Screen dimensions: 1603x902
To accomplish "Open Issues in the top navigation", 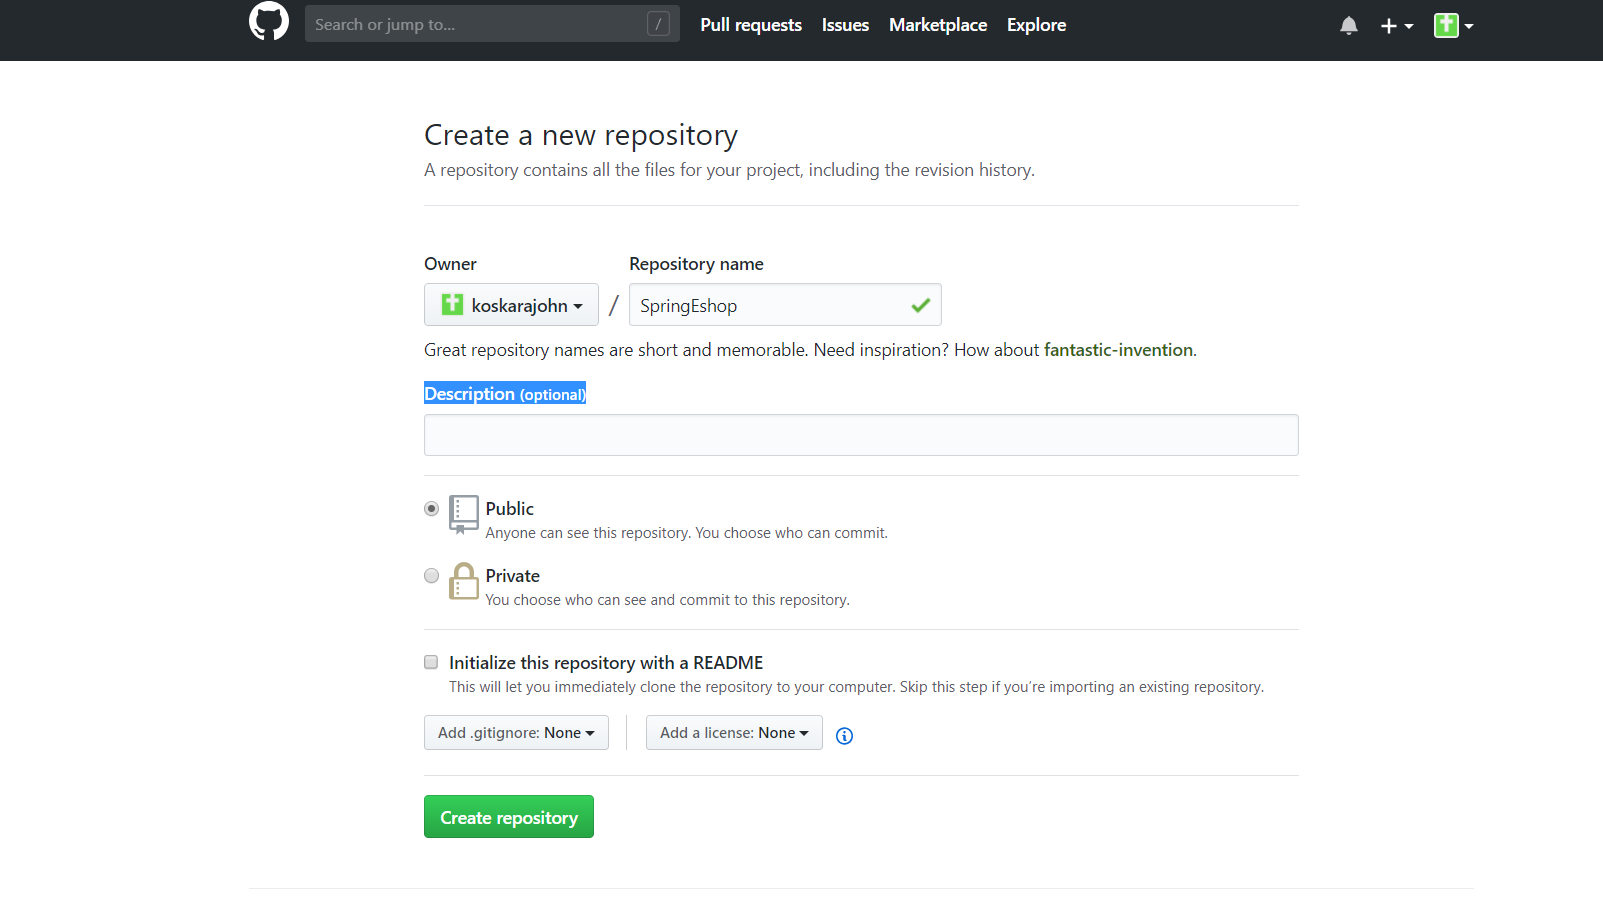I will (845, 25).
